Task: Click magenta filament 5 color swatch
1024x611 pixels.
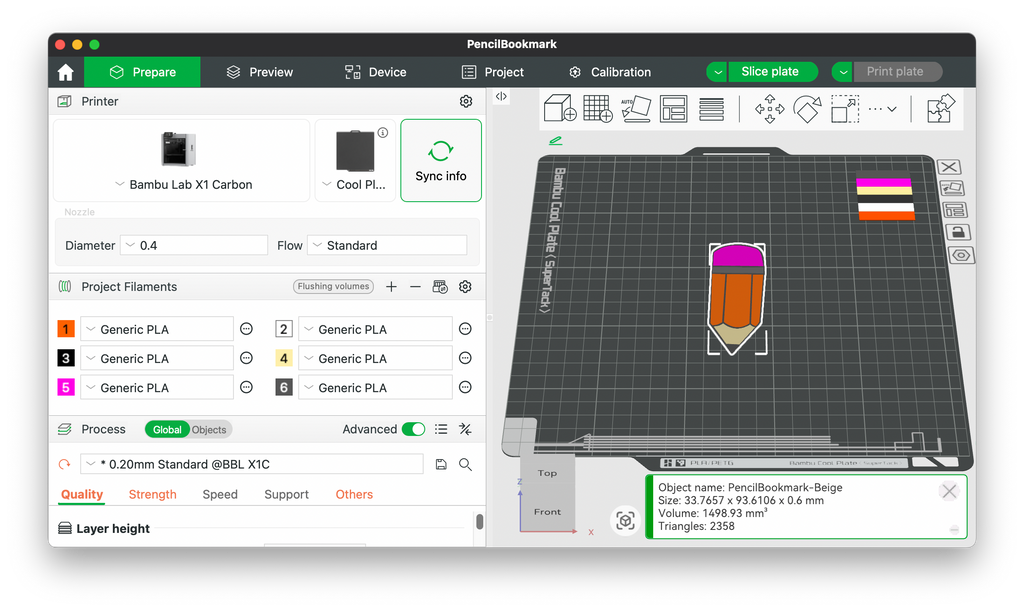Action: click(x=66, y=387)
